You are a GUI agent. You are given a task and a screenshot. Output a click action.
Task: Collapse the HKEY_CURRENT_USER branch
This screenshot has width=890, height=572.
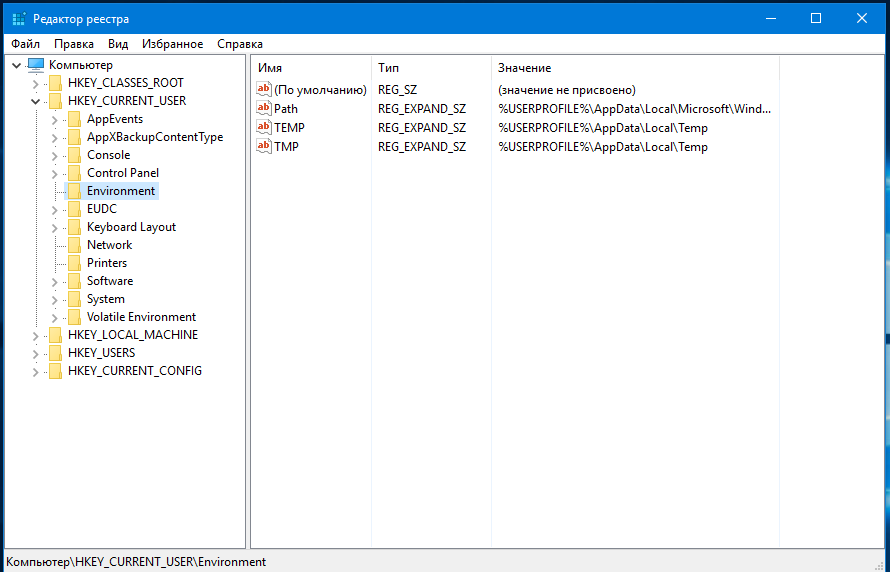(x=35, y=101)
